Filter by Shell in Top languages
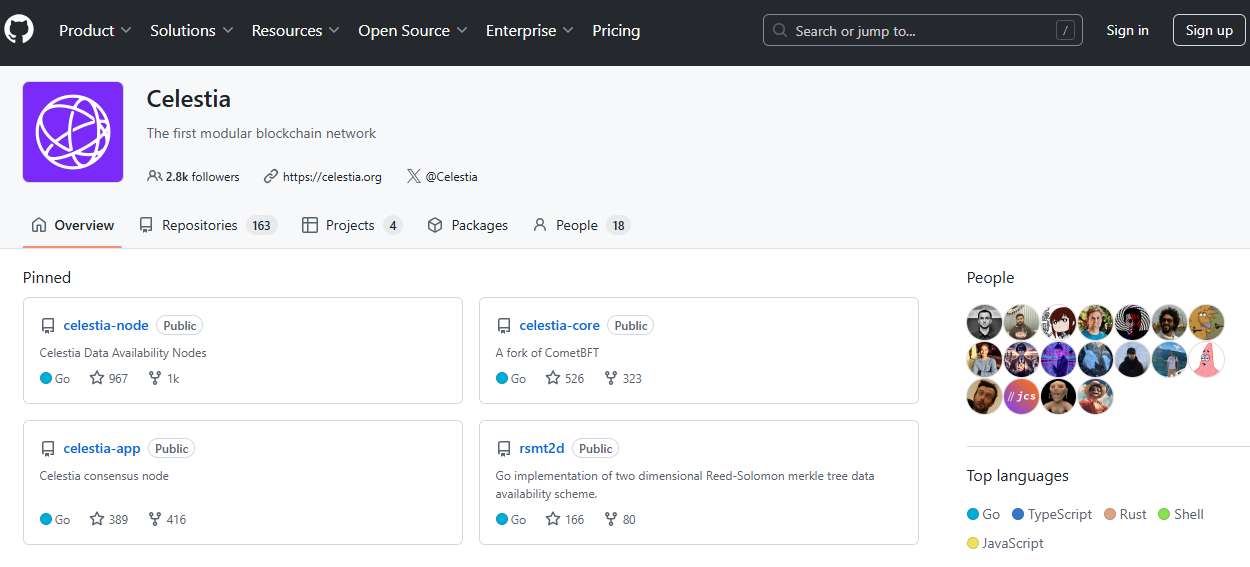 (1181, 514)
